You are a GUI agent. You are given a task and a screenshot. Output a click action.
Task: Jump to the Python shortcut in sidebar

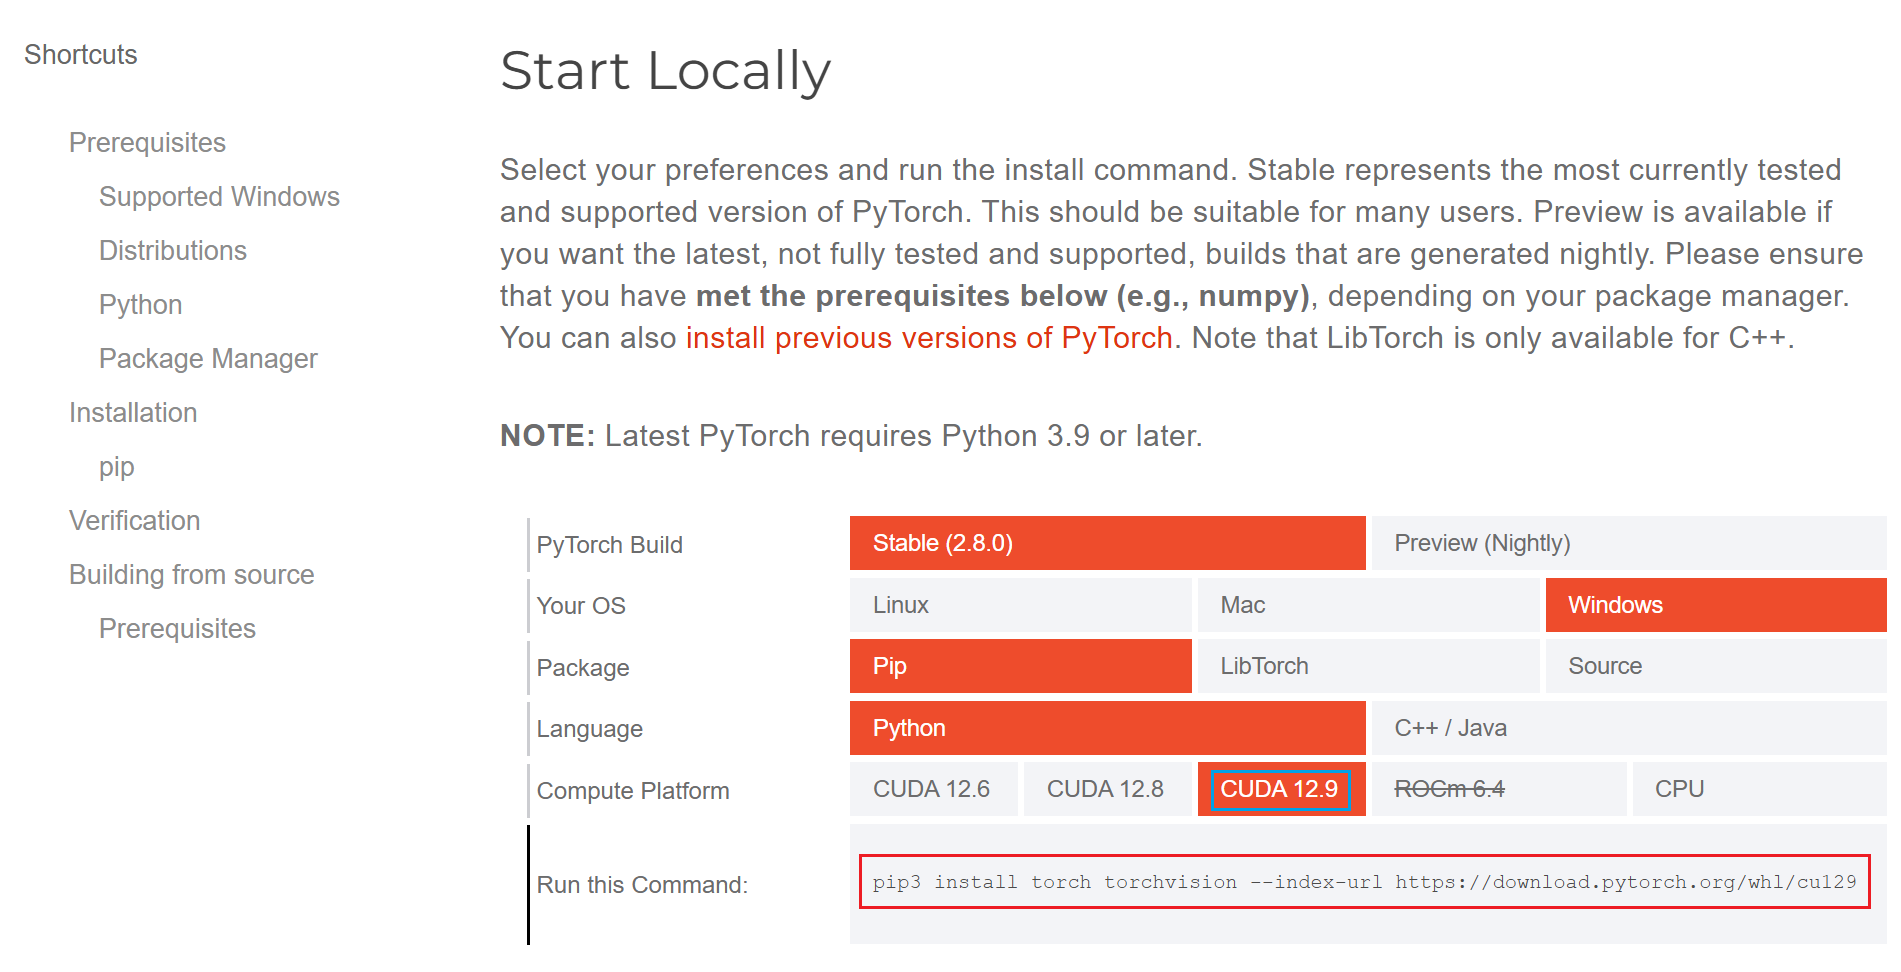point(140,305)
